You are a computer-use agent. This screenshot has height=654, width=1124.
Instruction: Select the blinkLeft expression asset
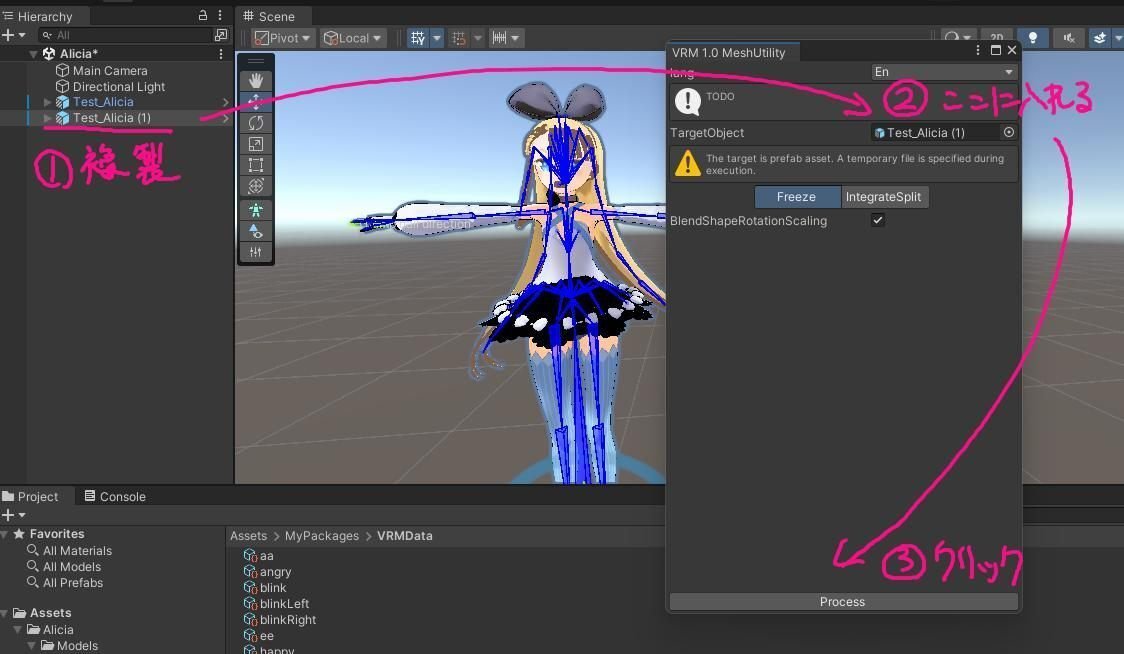pyautogui.click(x=277, y=604)
